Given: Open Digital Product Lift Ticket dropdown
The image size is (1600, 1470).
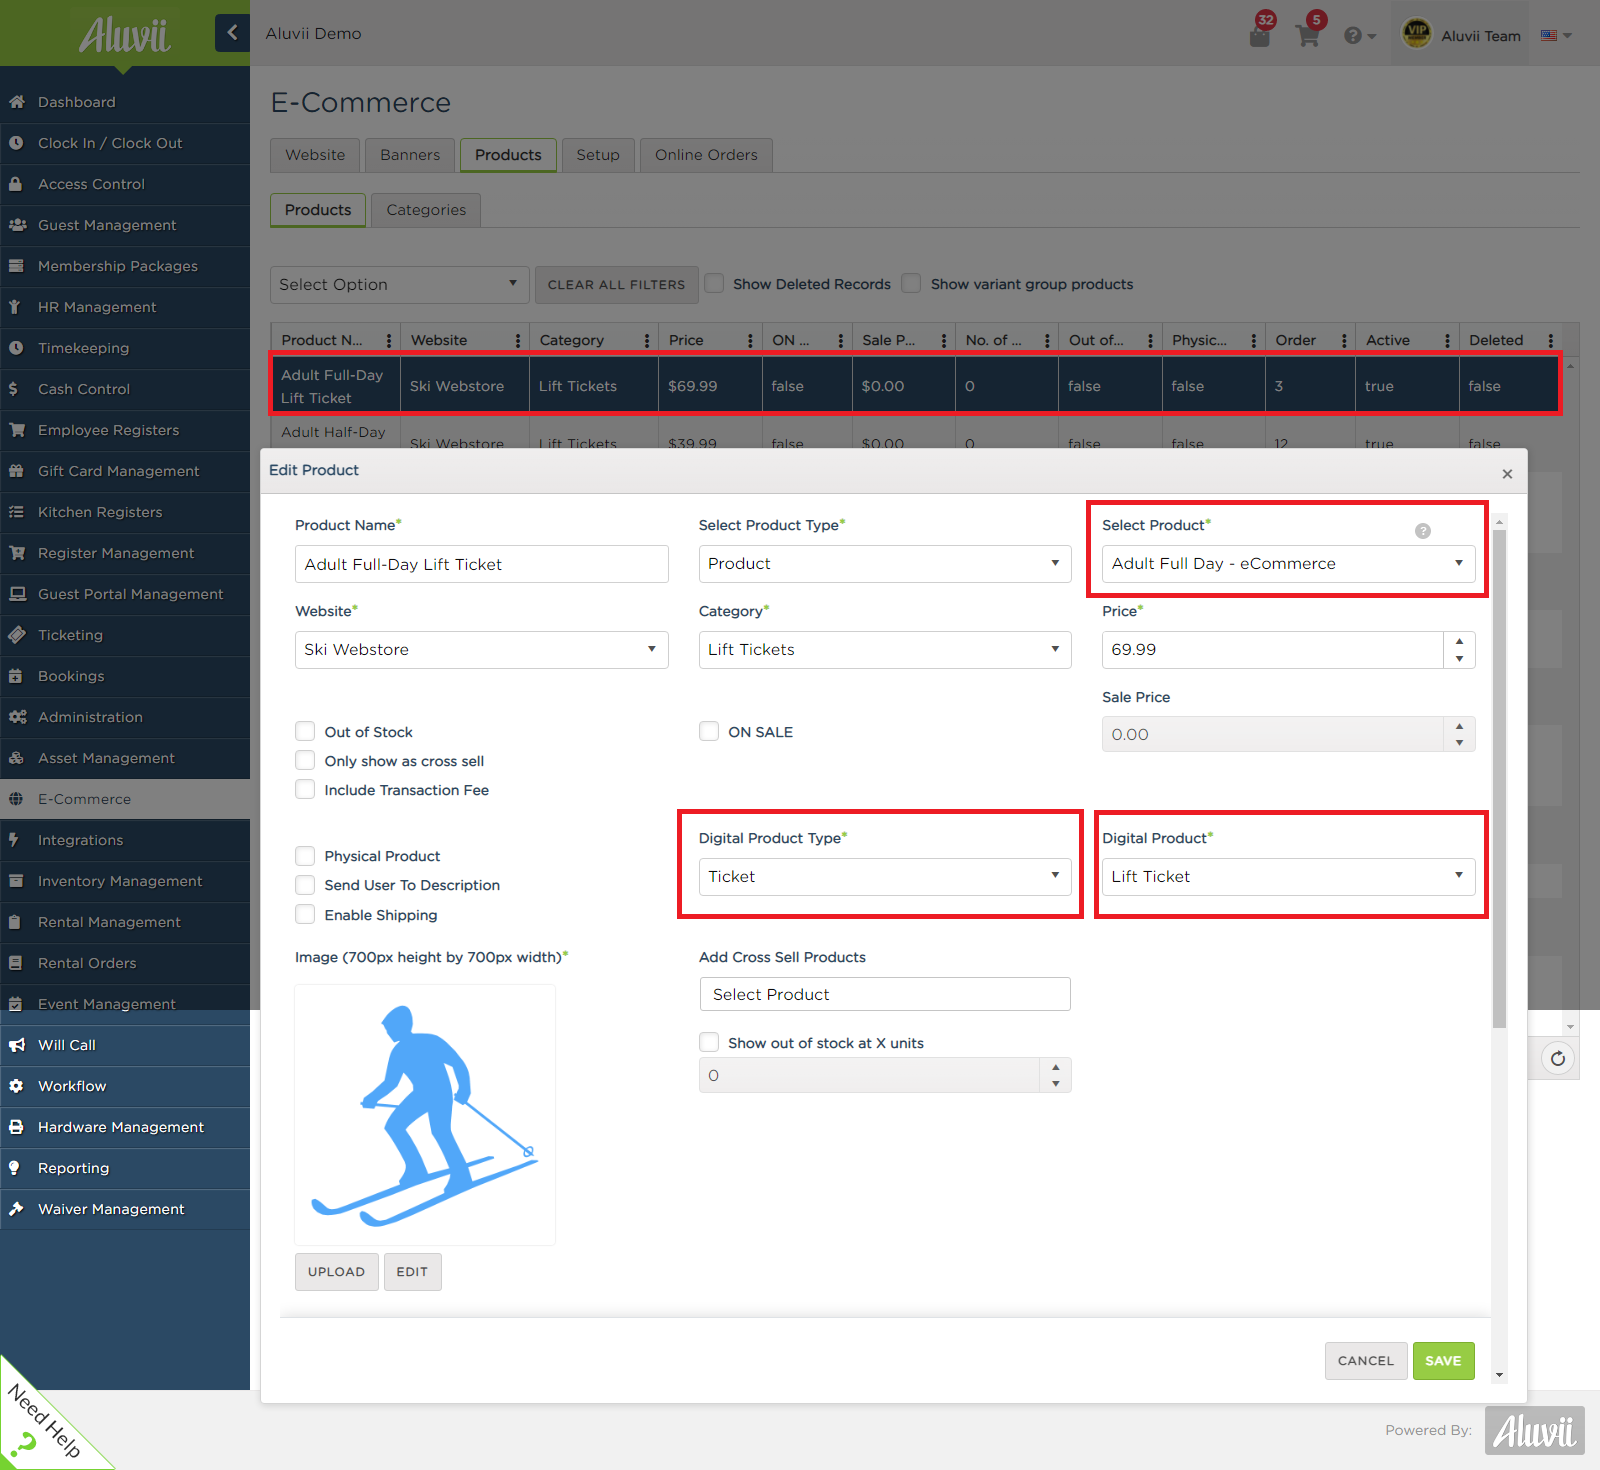Looking at the screenshot, I should [1288, 877].
